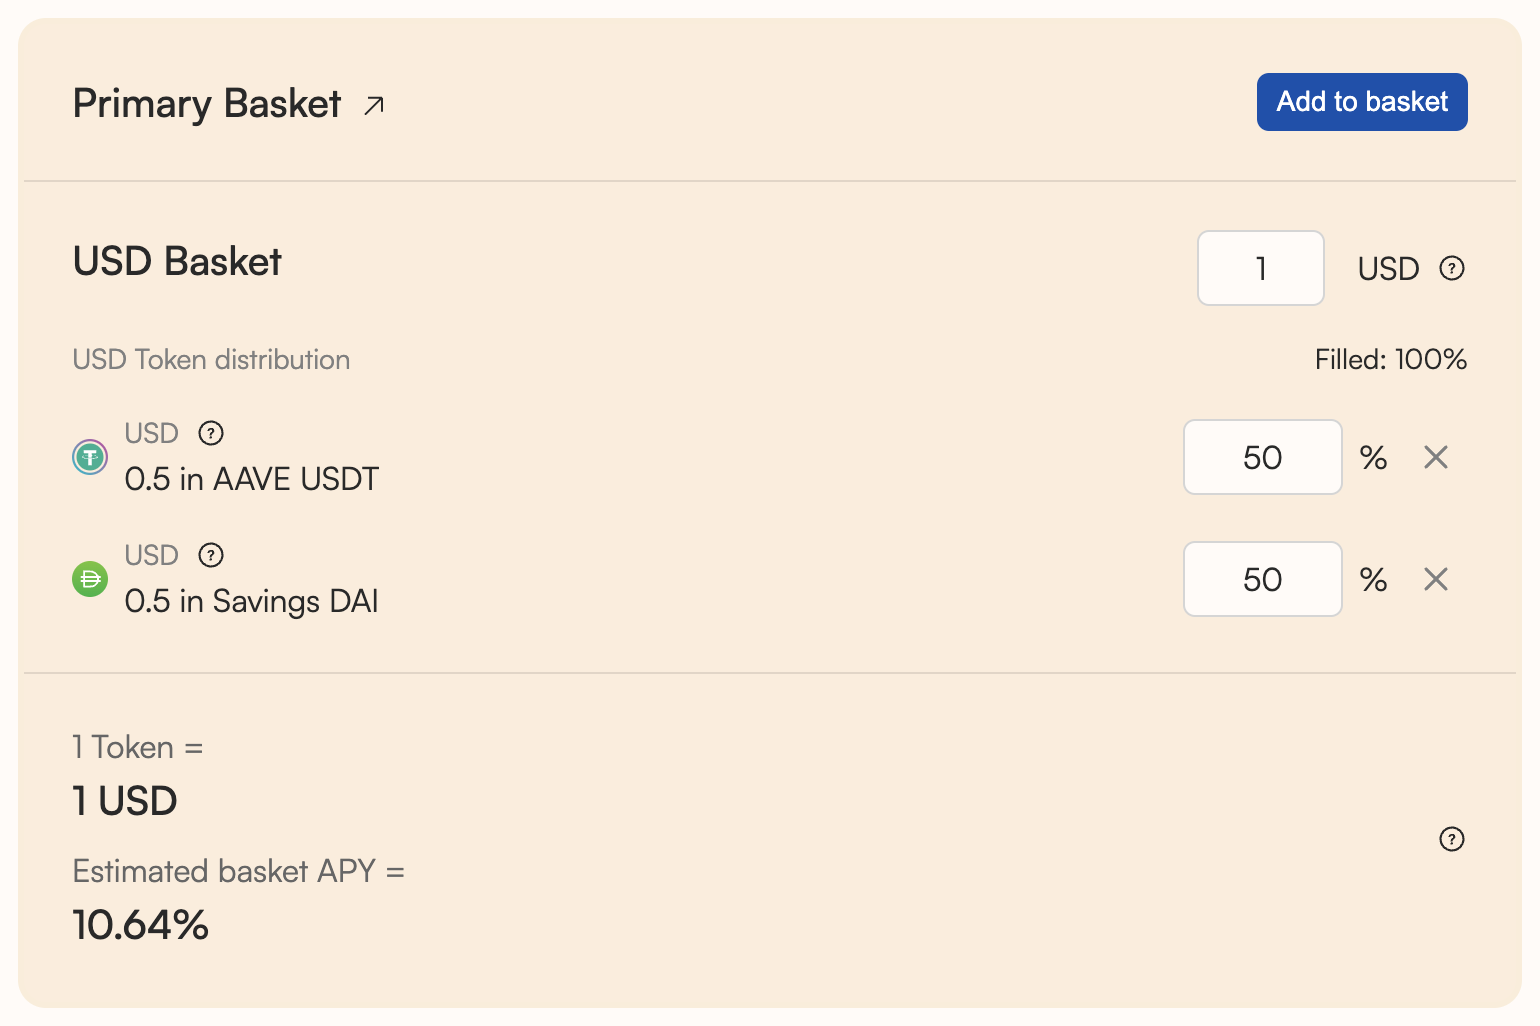This screenshot has height=1026, width=1540.
Task: Click the Filled: 100% indicator
Action: pyautogui.click(x=1390, y=360)
